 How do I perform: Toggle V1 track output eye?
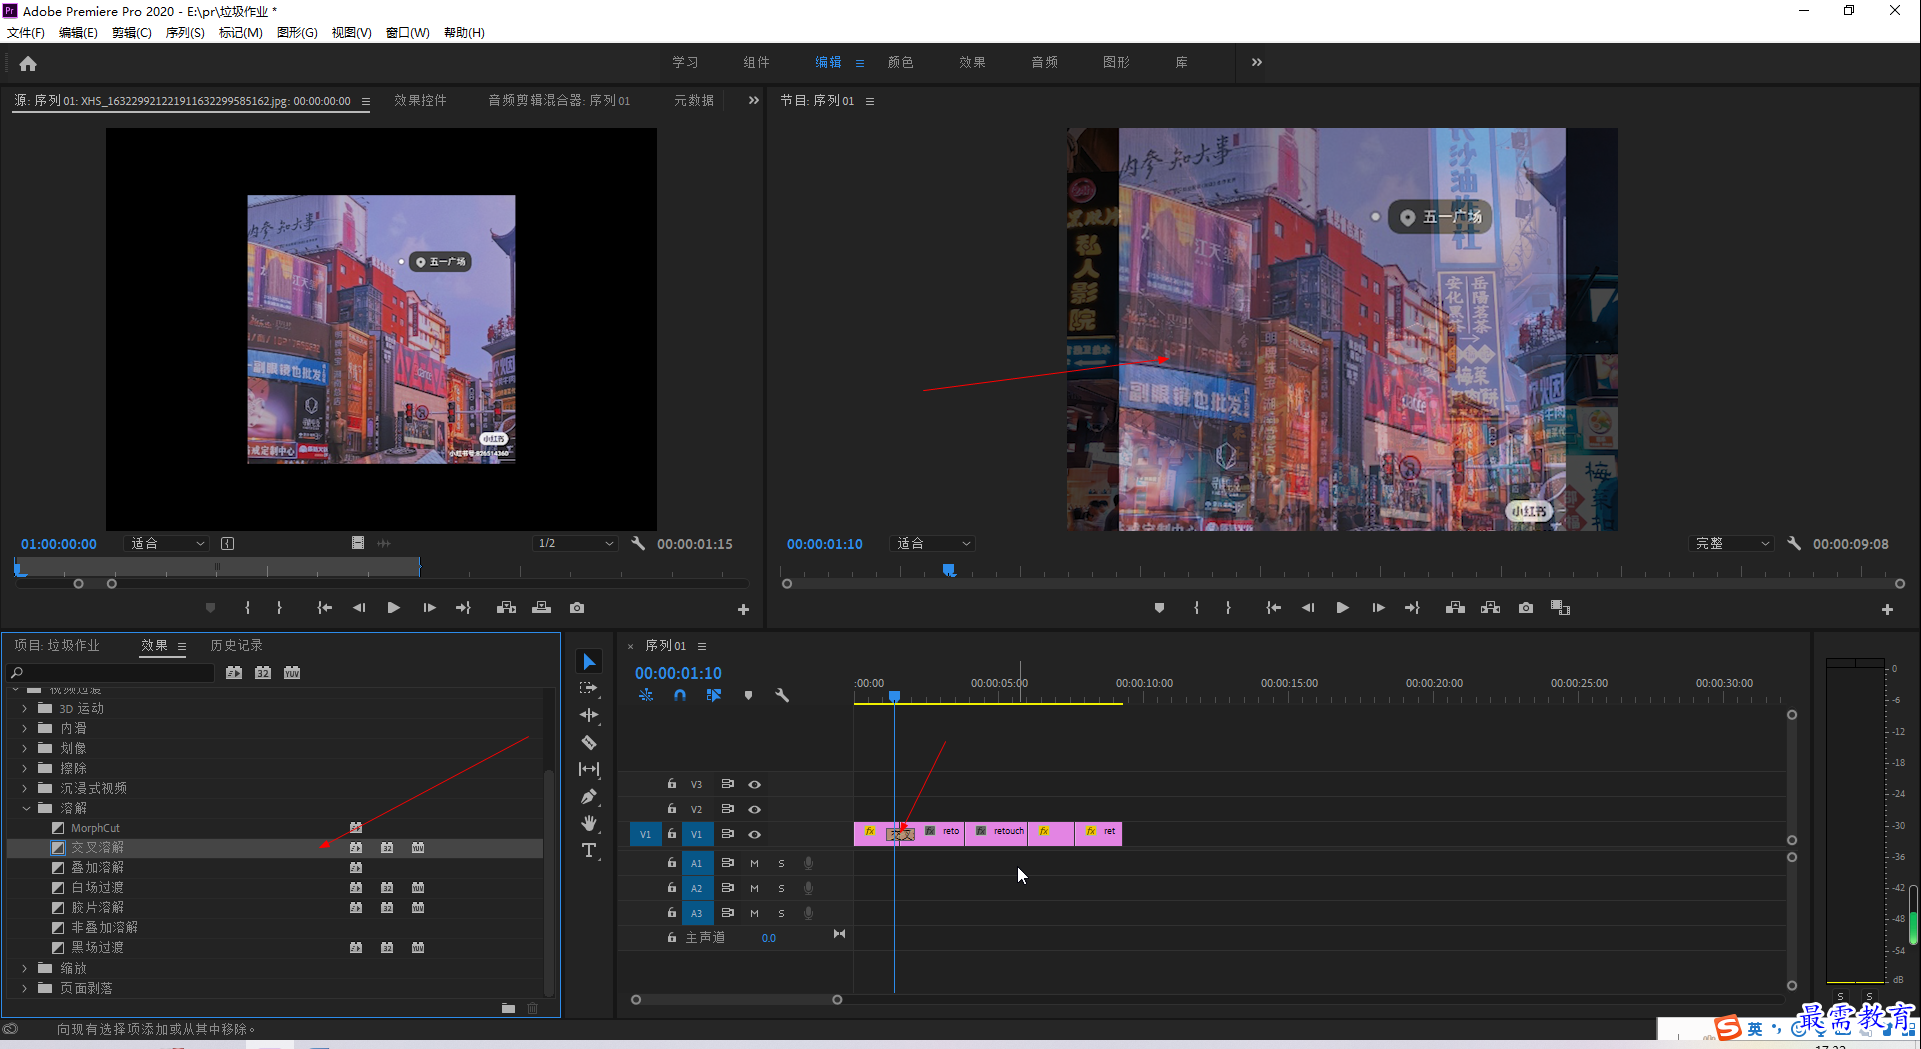click(755, 834)
